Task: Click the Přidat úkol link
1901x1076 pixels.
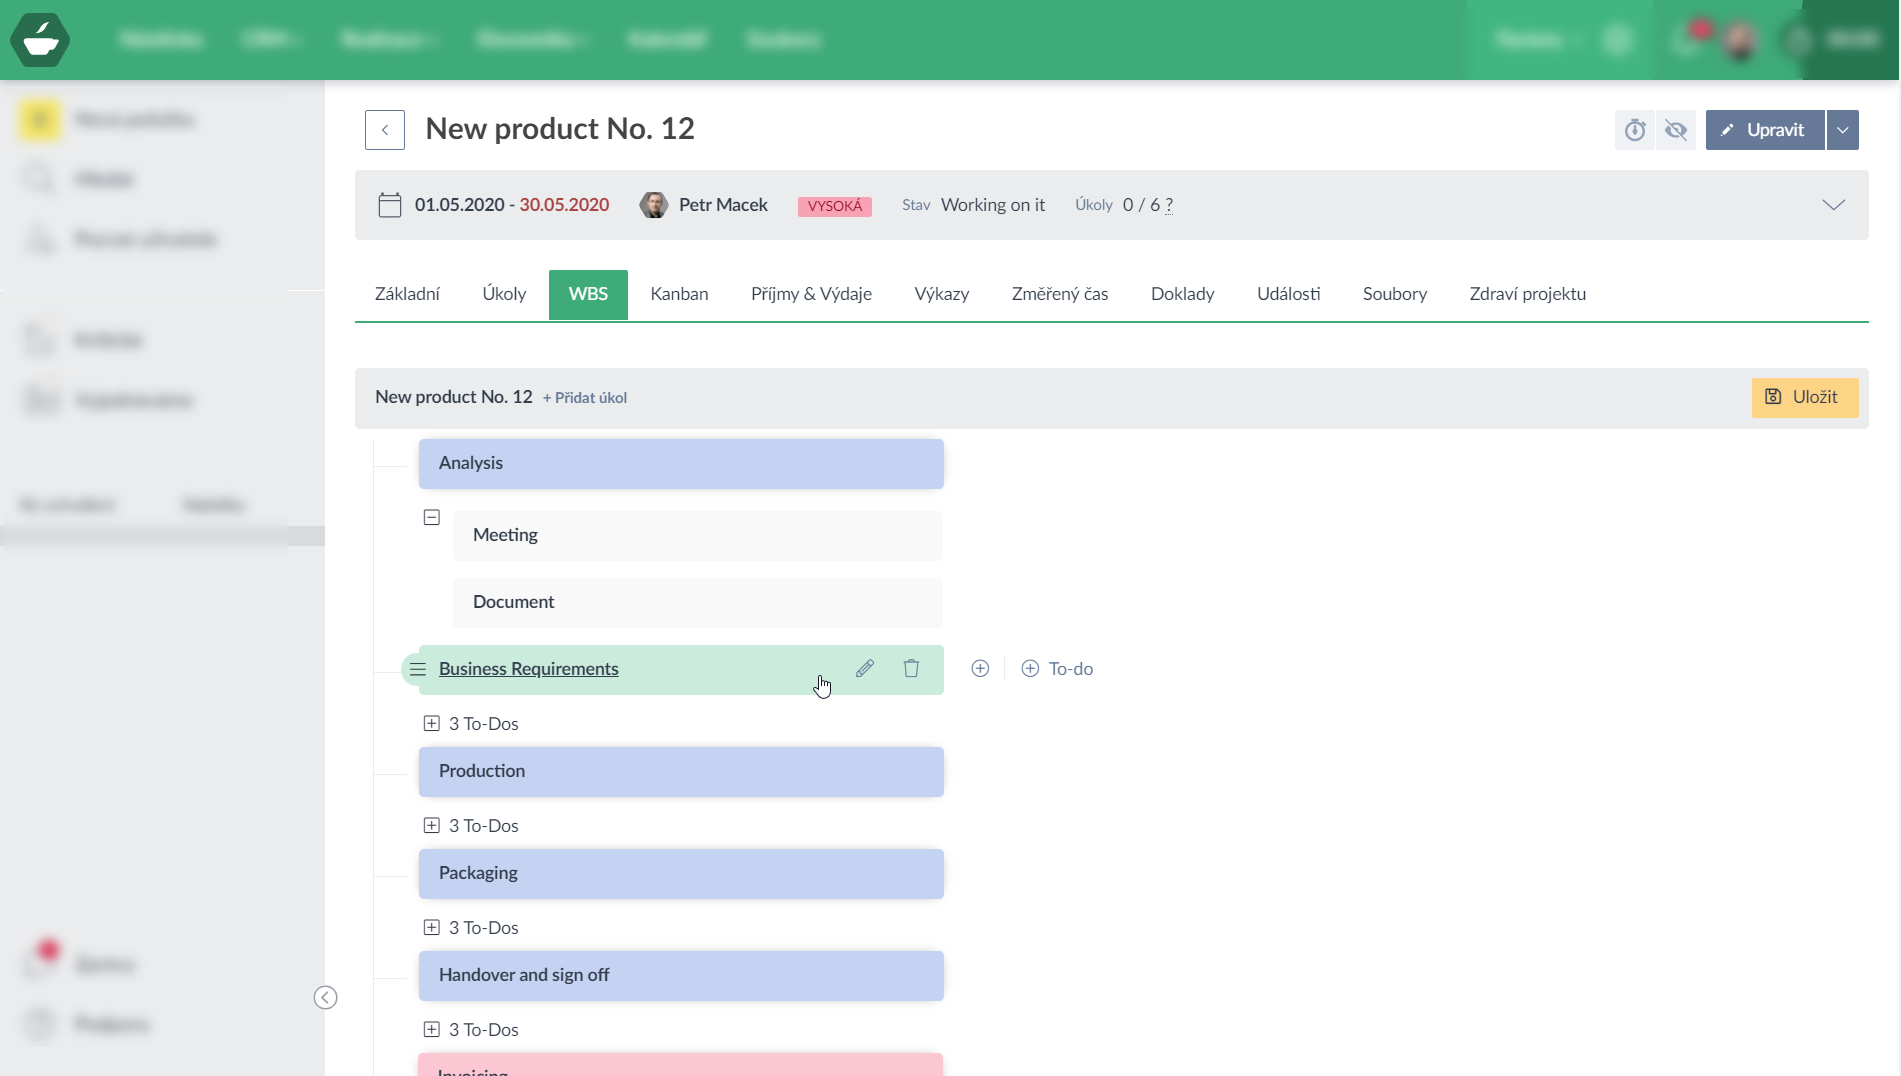Action: [585, 398]
